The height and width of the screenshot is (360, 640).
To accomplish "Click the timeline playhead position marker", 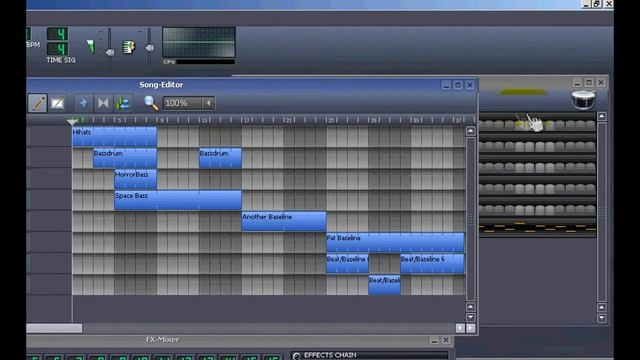I will point(72,121).
